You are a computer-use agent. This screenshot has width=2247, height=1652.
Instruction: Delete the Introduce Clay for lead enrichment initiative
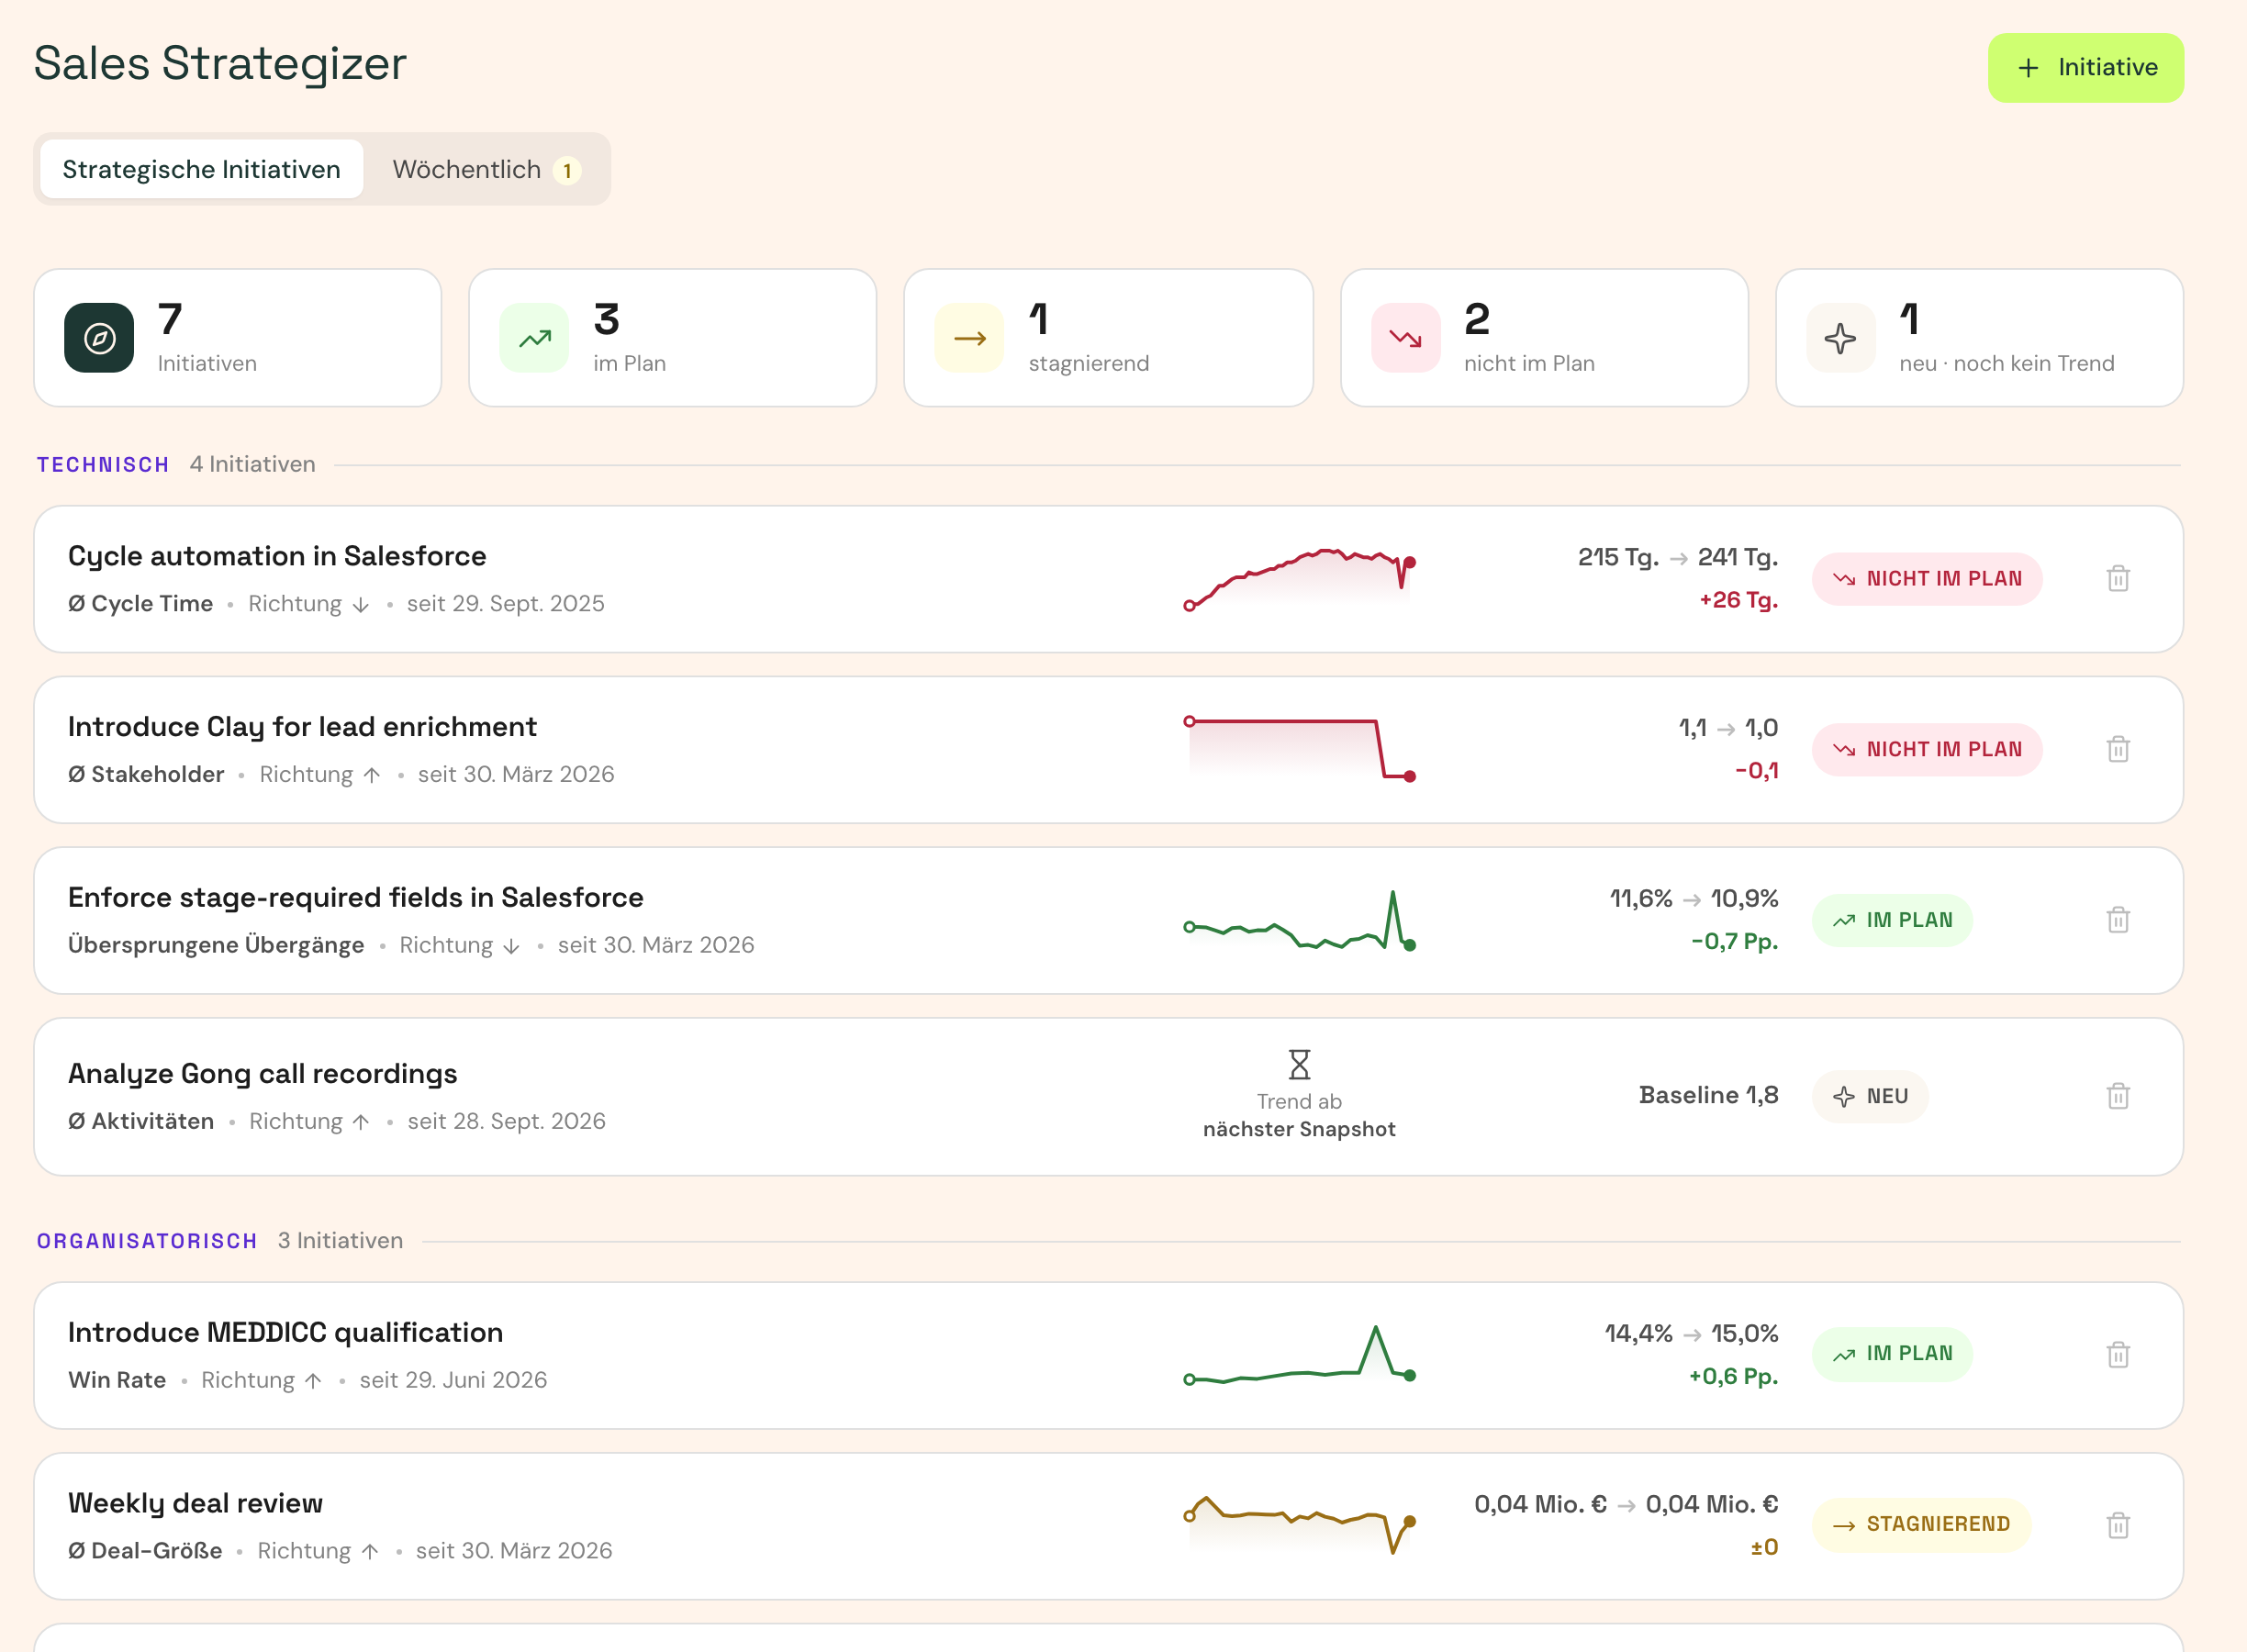point(2117,749)
